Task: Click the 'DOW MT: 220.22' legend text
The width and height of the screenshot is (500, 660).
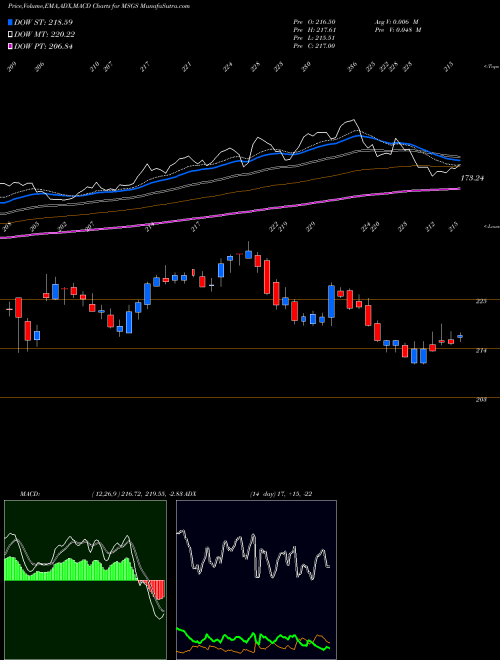Action: (45, 34)
